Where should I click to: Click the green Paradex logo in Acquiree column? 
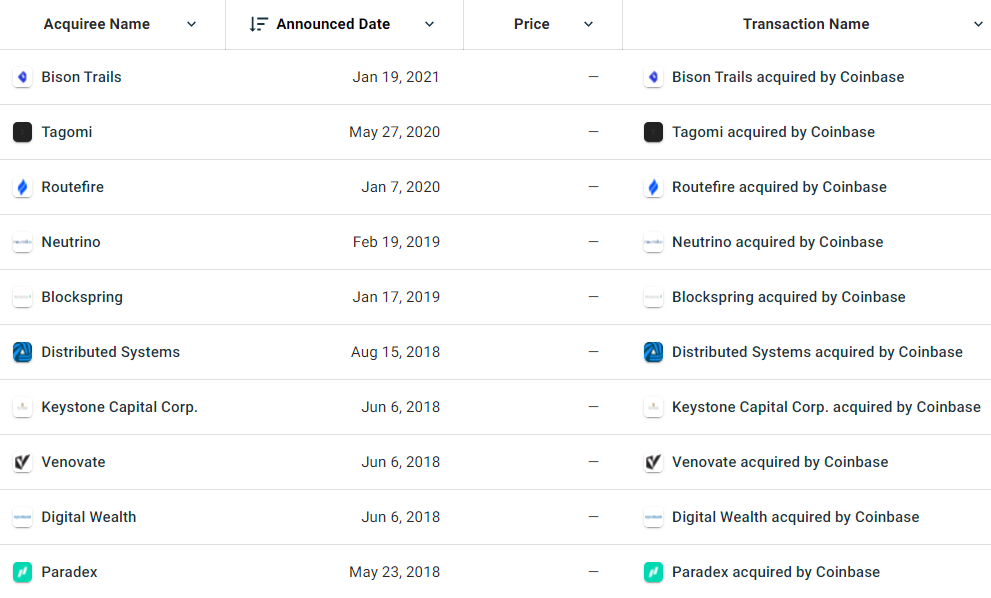(x=22, y=572)
